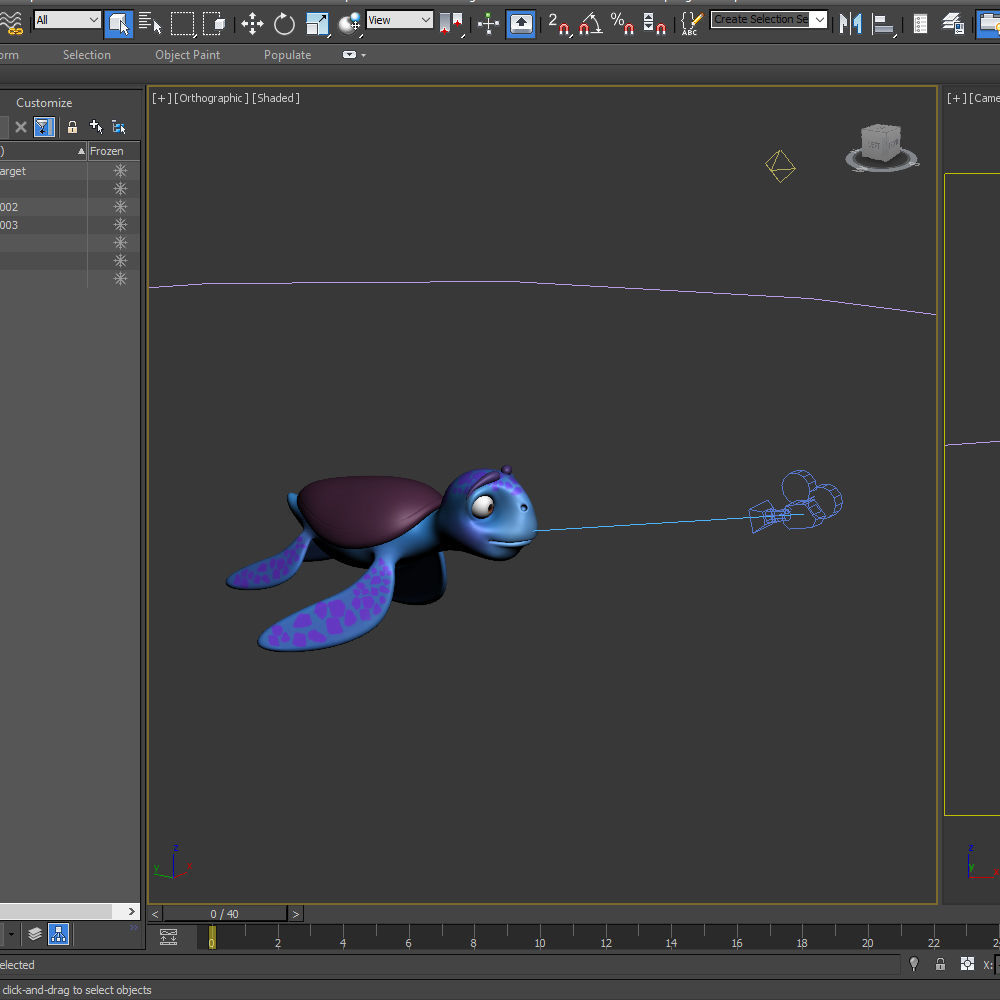1000x1000 pixels.
Task: Click right arrow of explorer scrollbar
Action: coord(131,911)
